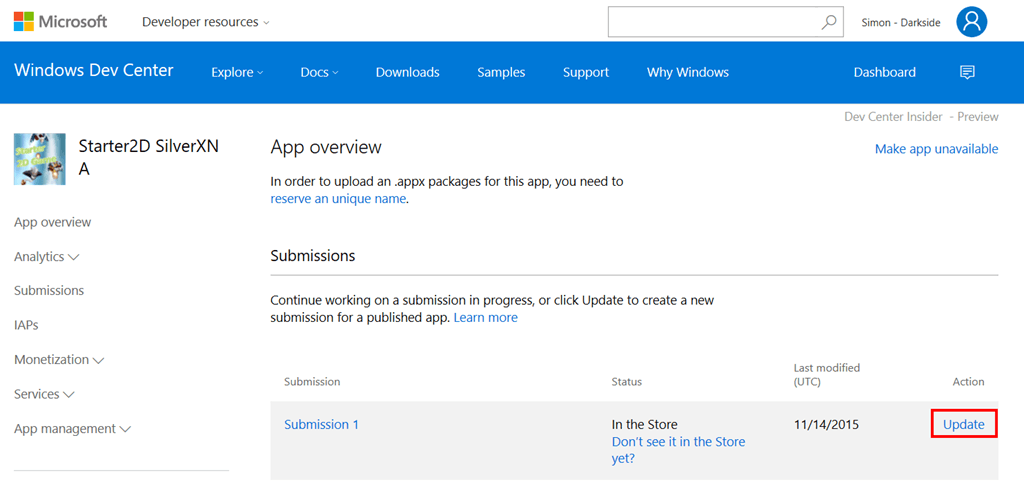
Task: Expand the Monetization section
Action: (x=59, y=360)
